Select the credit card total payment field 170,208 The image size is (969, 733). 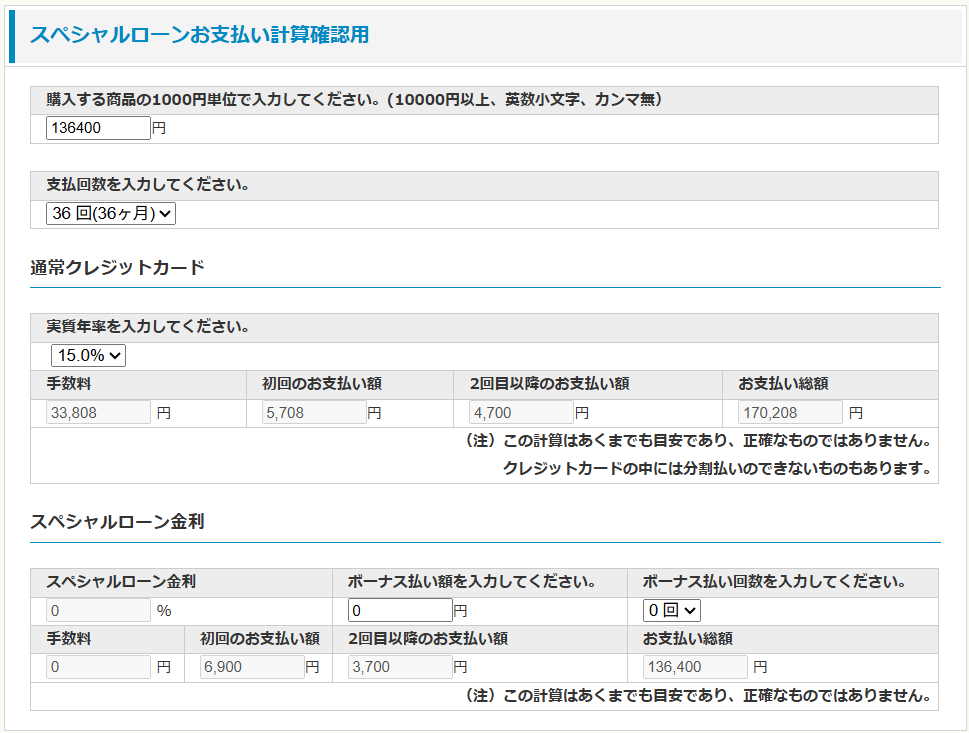tap(791, 412)
